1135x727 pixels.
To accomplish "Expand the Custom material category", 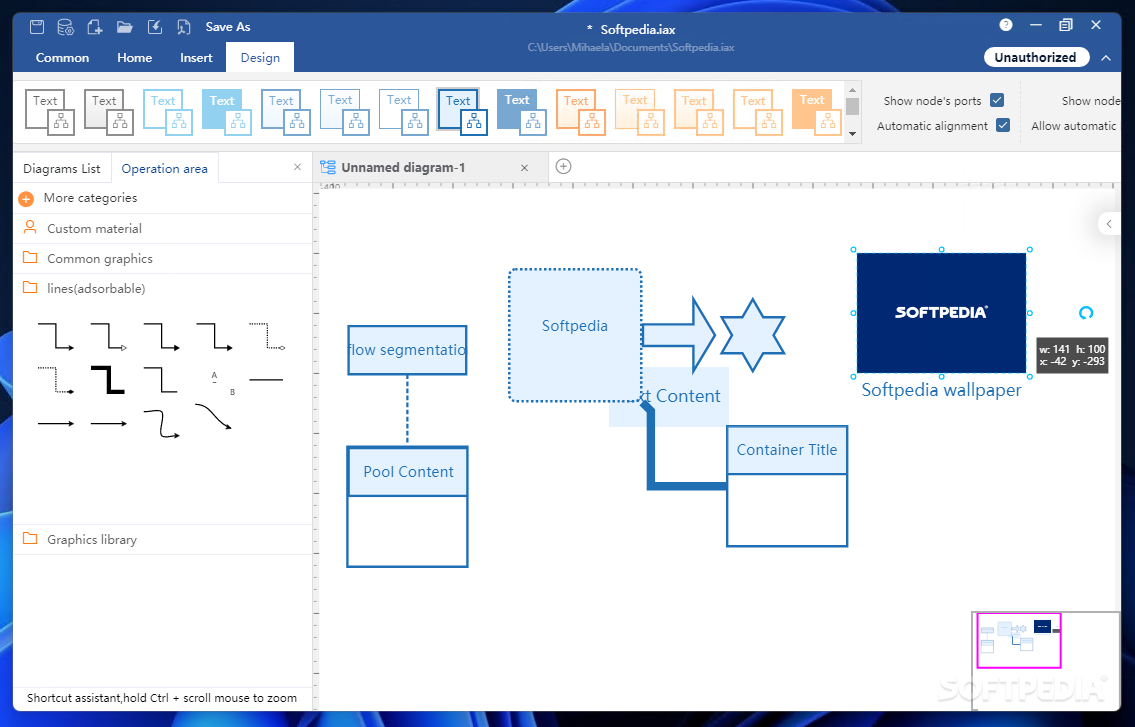I will 163,228.
